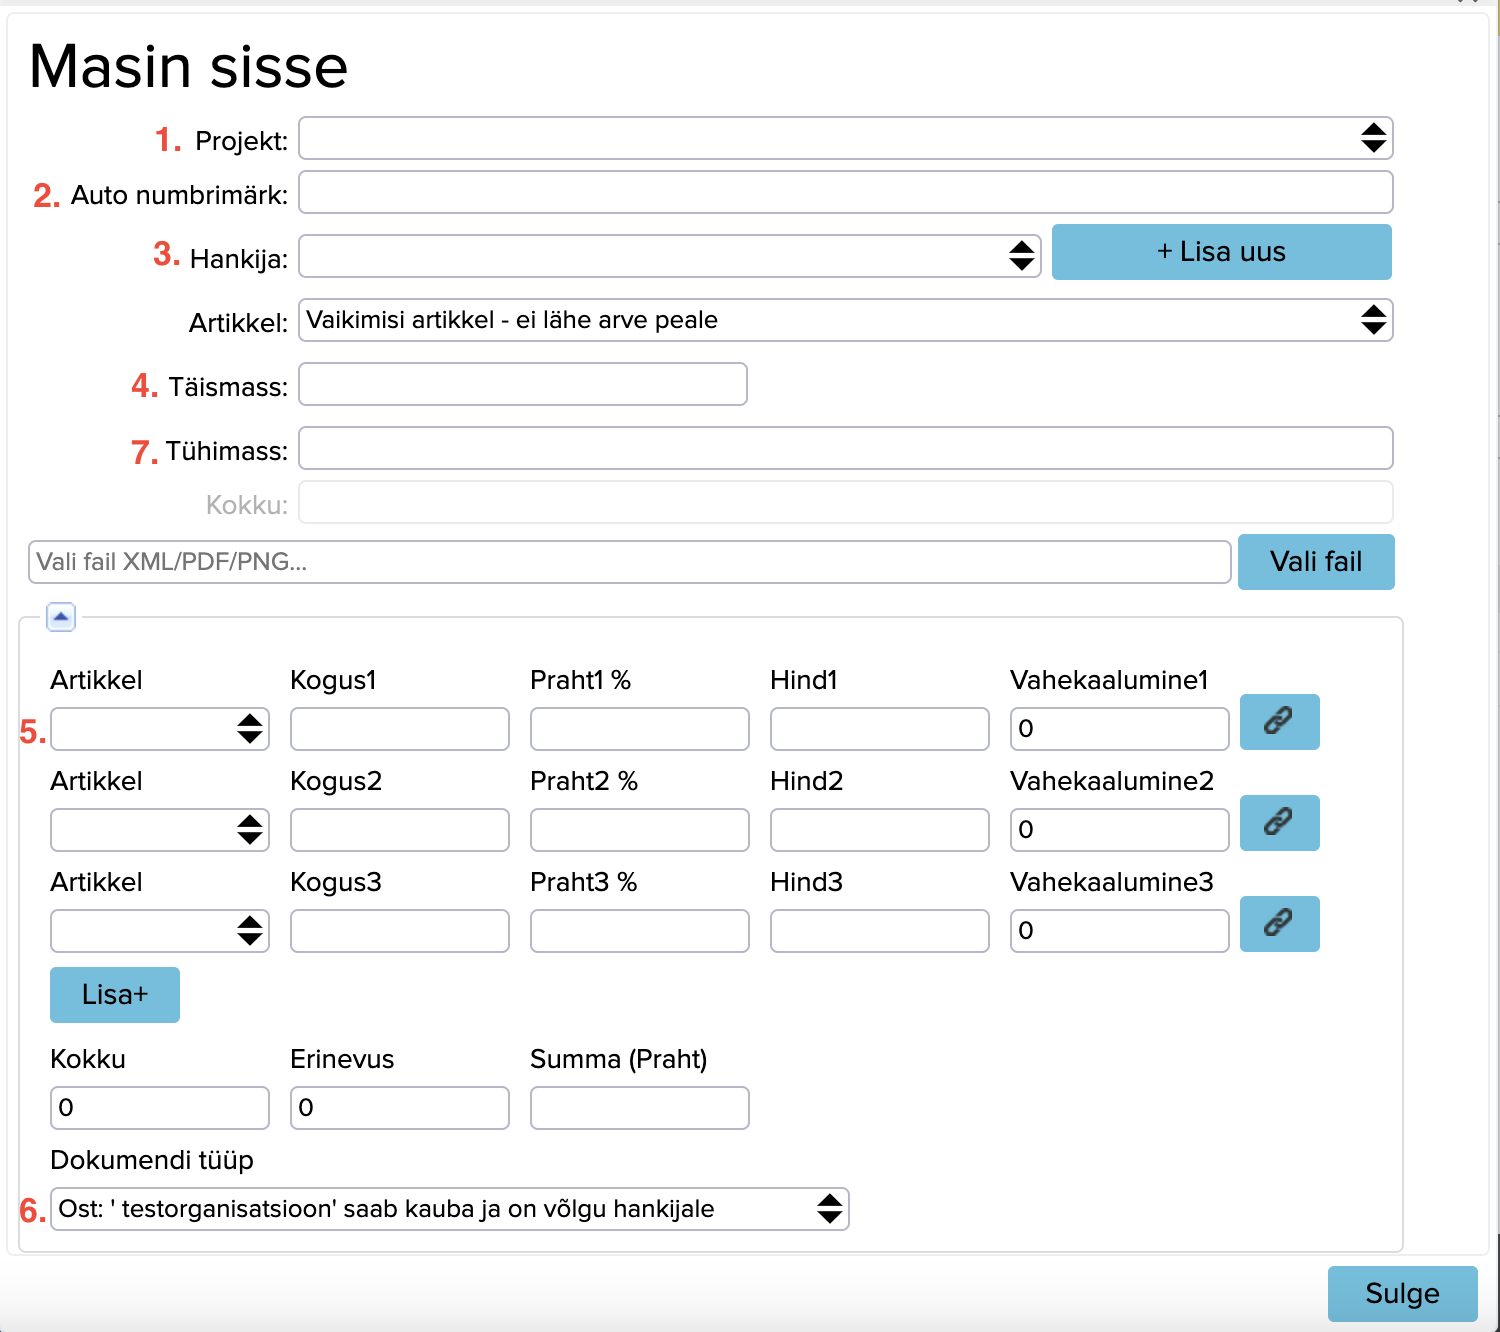The width and height of the screenshot is (1500, 1332).
Task: Open the Hankija dropdown
Action: tap(669, 256)
